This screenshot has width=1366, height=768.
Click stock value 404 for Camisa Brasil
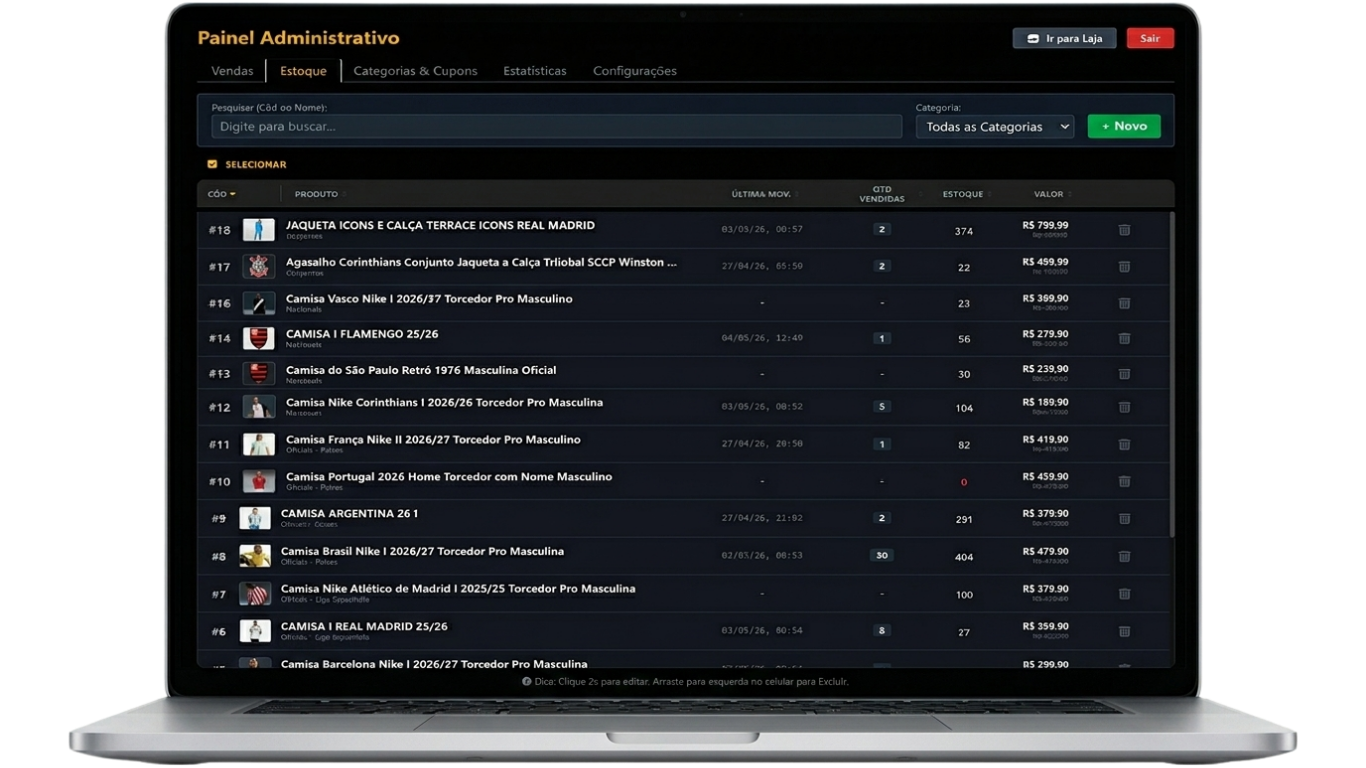[964, 557]
